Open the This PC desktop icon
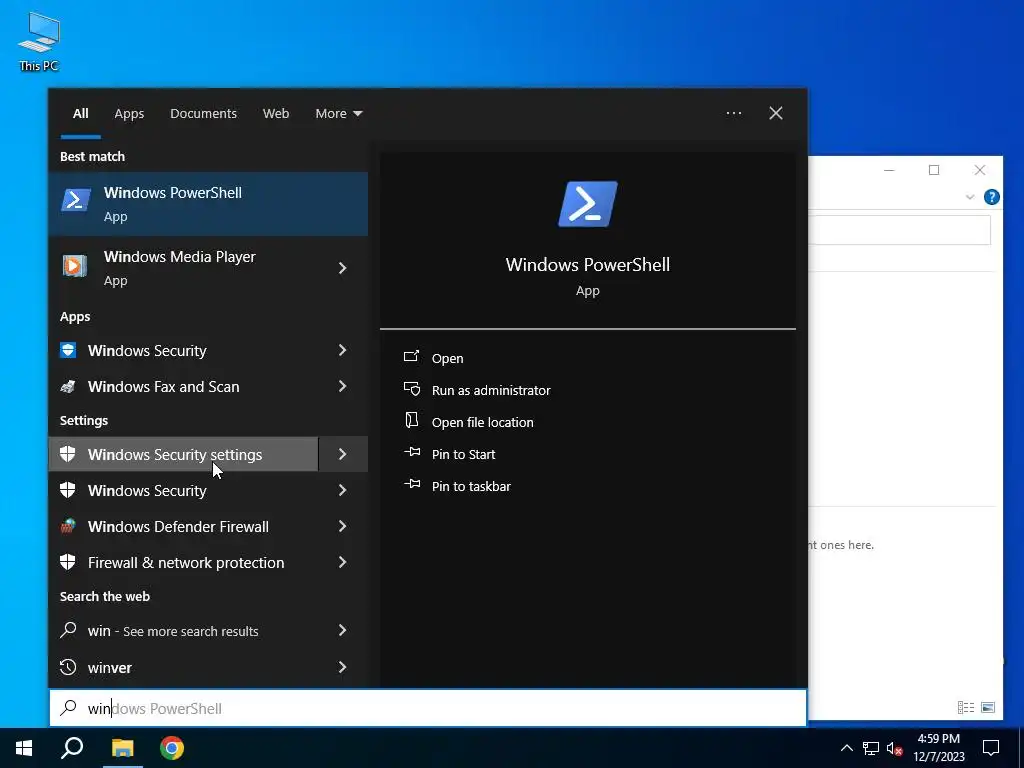The width and height of the screenshot is (1024, 768). 39,42
